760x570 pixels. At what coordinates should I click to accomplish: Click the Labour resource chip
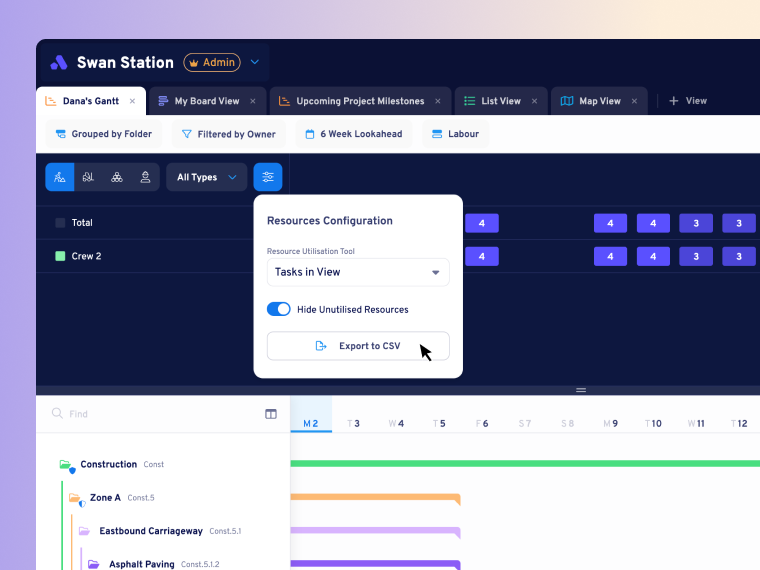(456, 134)
